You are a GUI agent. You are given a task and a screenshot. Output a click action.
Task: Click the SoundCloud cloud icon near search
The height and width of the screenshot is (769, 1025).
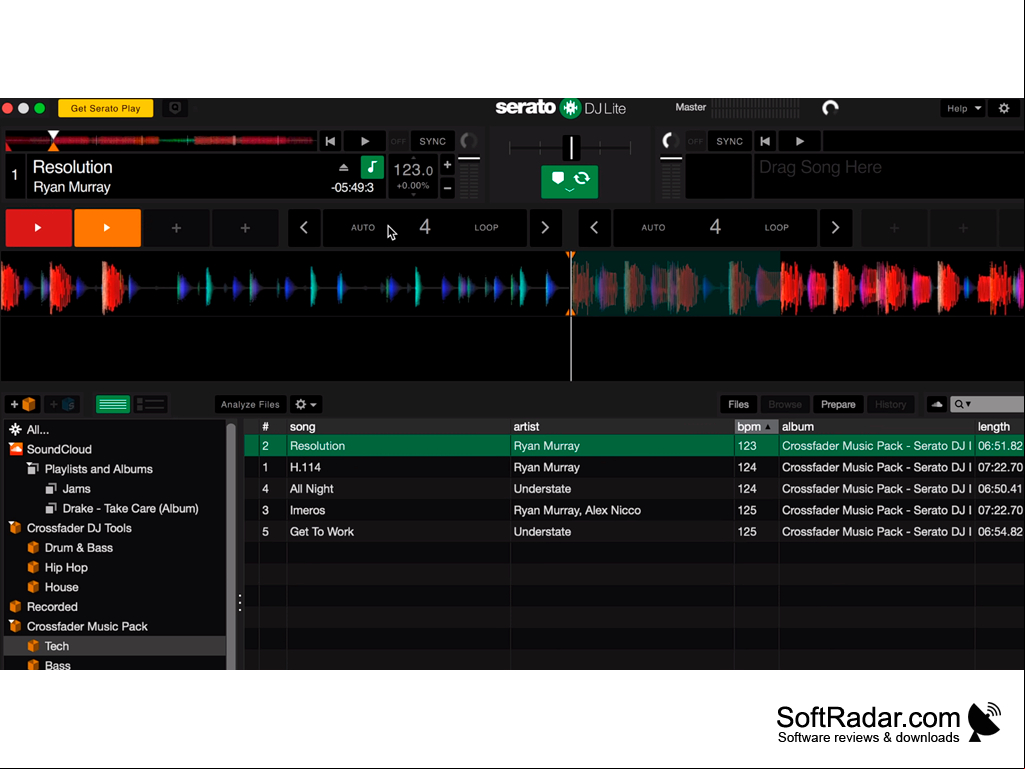tap(937, 404)
